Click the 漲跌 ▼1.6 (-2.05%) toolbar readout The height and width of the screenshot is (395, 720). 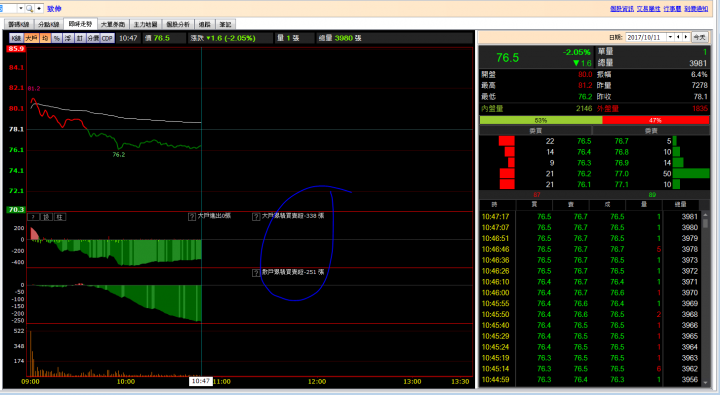pos(223,38)
